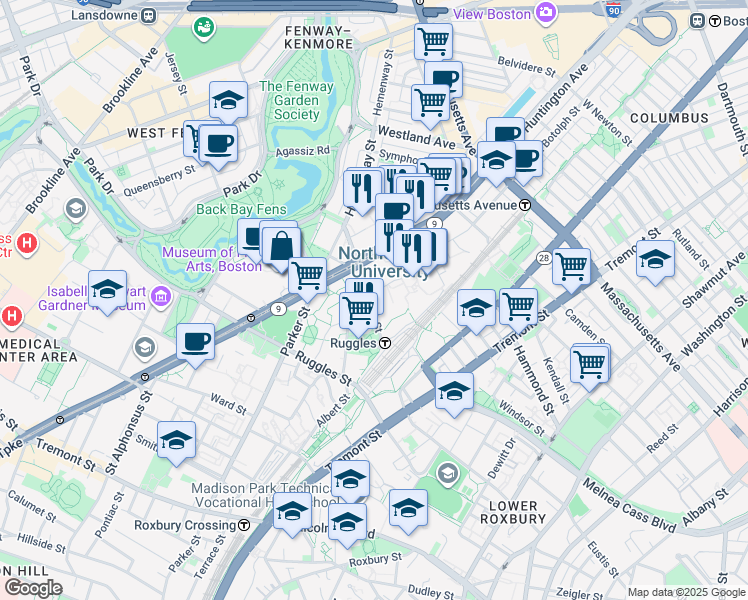Click the FENWAY–KENMORE neighborhood label

tap(319, 38)
